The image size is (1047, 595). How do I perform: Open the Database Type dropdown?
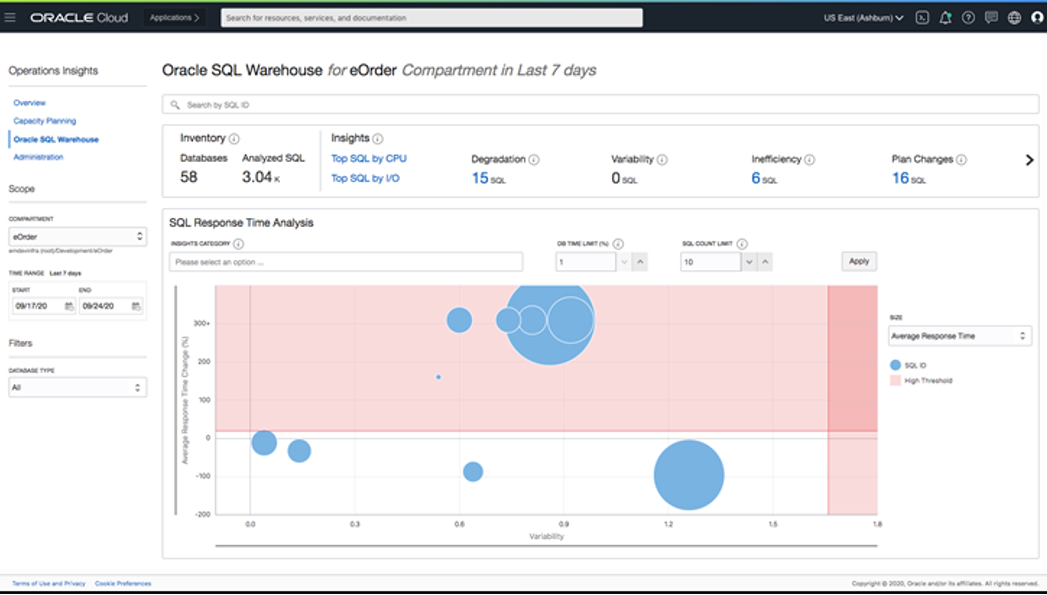click(x=77, y=387)
